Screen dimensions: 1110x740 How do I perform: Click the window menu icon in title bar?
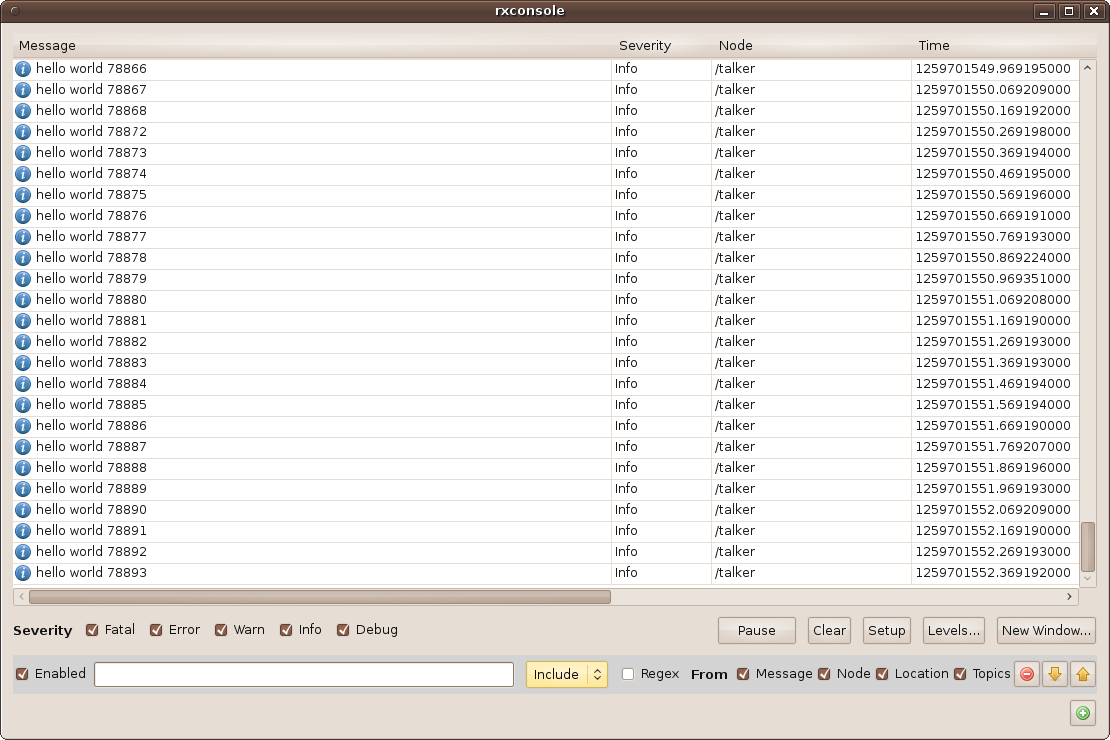[x=14, y=11]
